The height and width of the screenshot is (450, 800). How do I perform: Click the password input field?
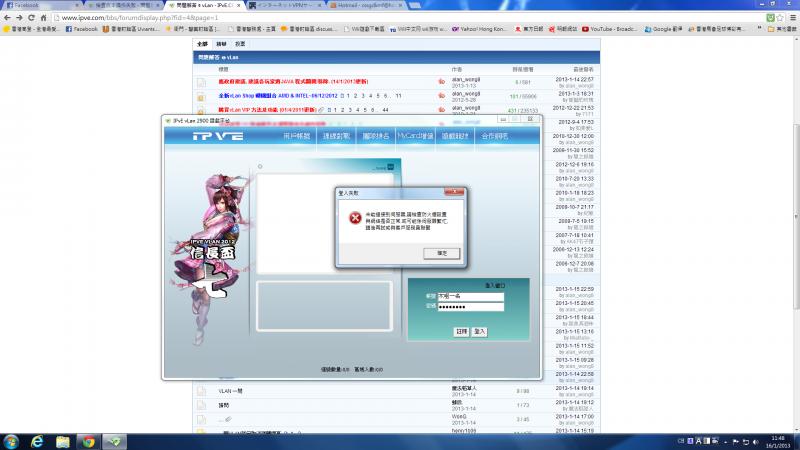point(472,306)
